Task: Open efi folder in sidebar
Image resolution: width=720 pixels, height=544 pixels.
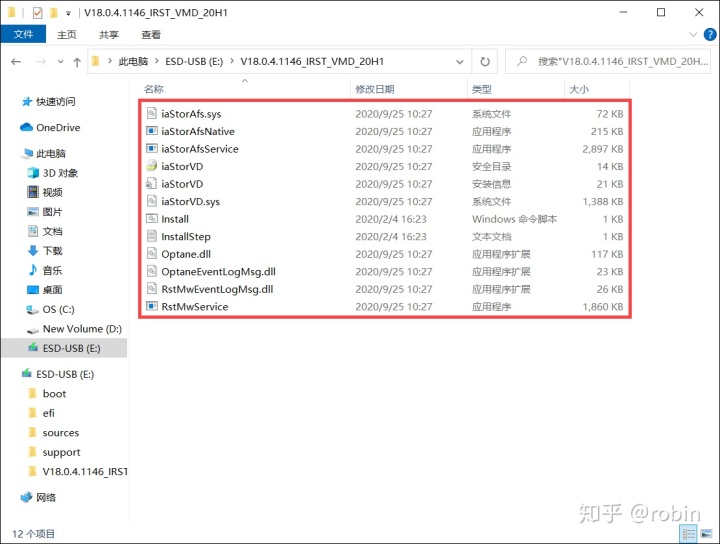Action: pyautogui.click(x=49, y=413)
